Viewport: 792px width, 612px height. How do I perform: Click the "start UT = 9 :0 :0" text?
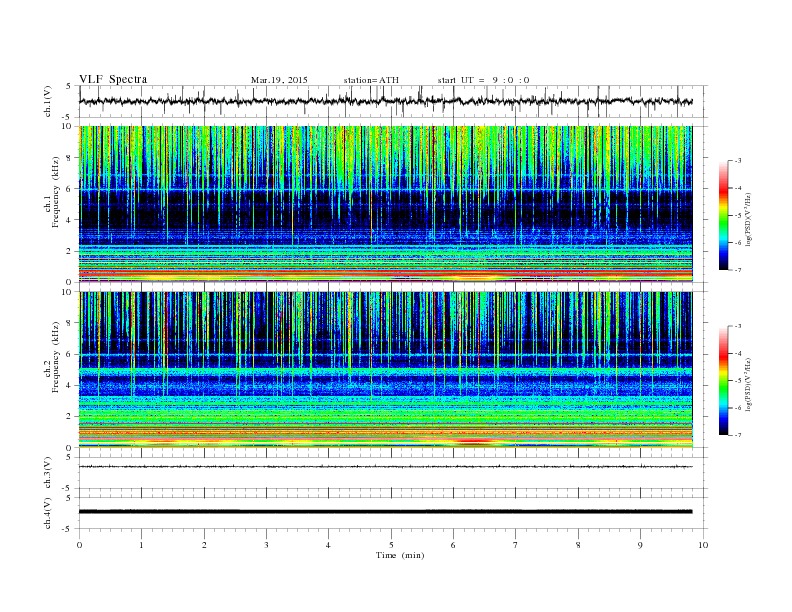pyautogui.click(x=483, y=80)
